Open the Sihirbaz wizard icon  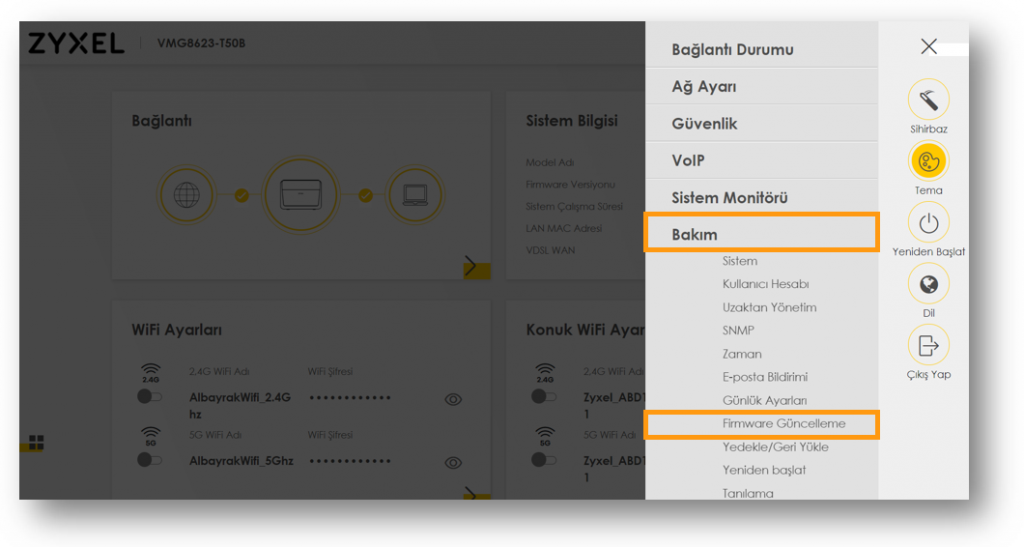click(928, 100)
